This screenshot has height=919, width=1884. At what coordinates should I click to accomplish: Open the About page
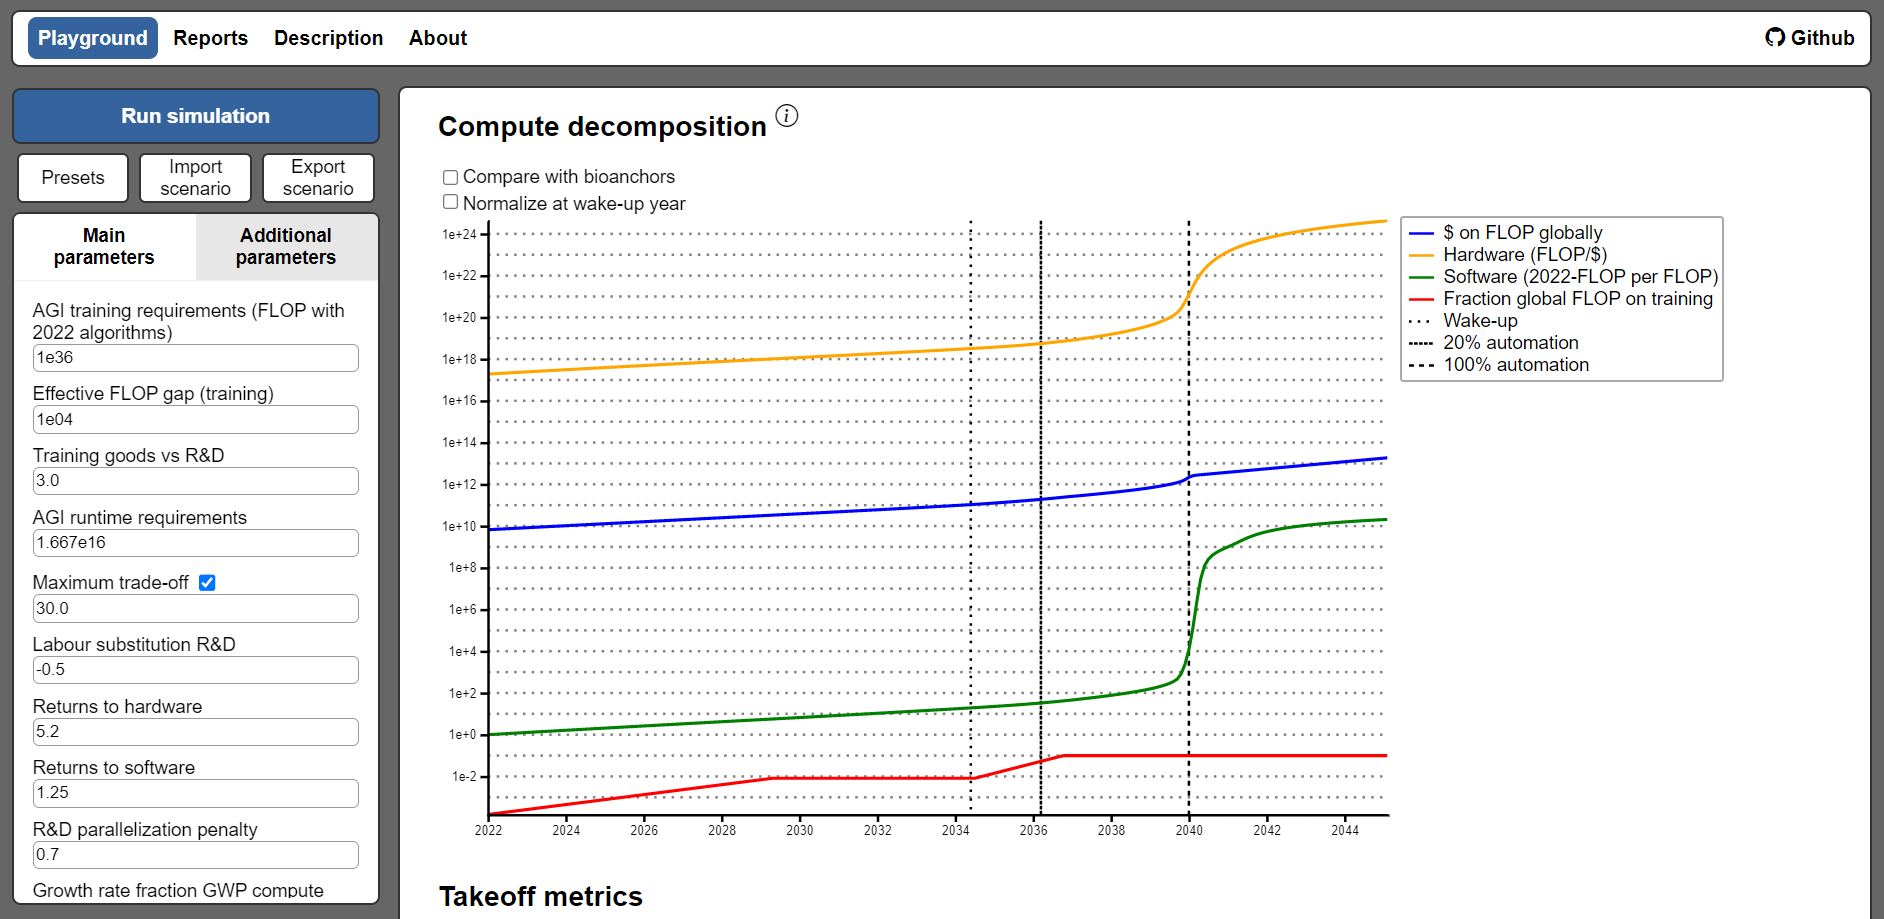point(437,38)
